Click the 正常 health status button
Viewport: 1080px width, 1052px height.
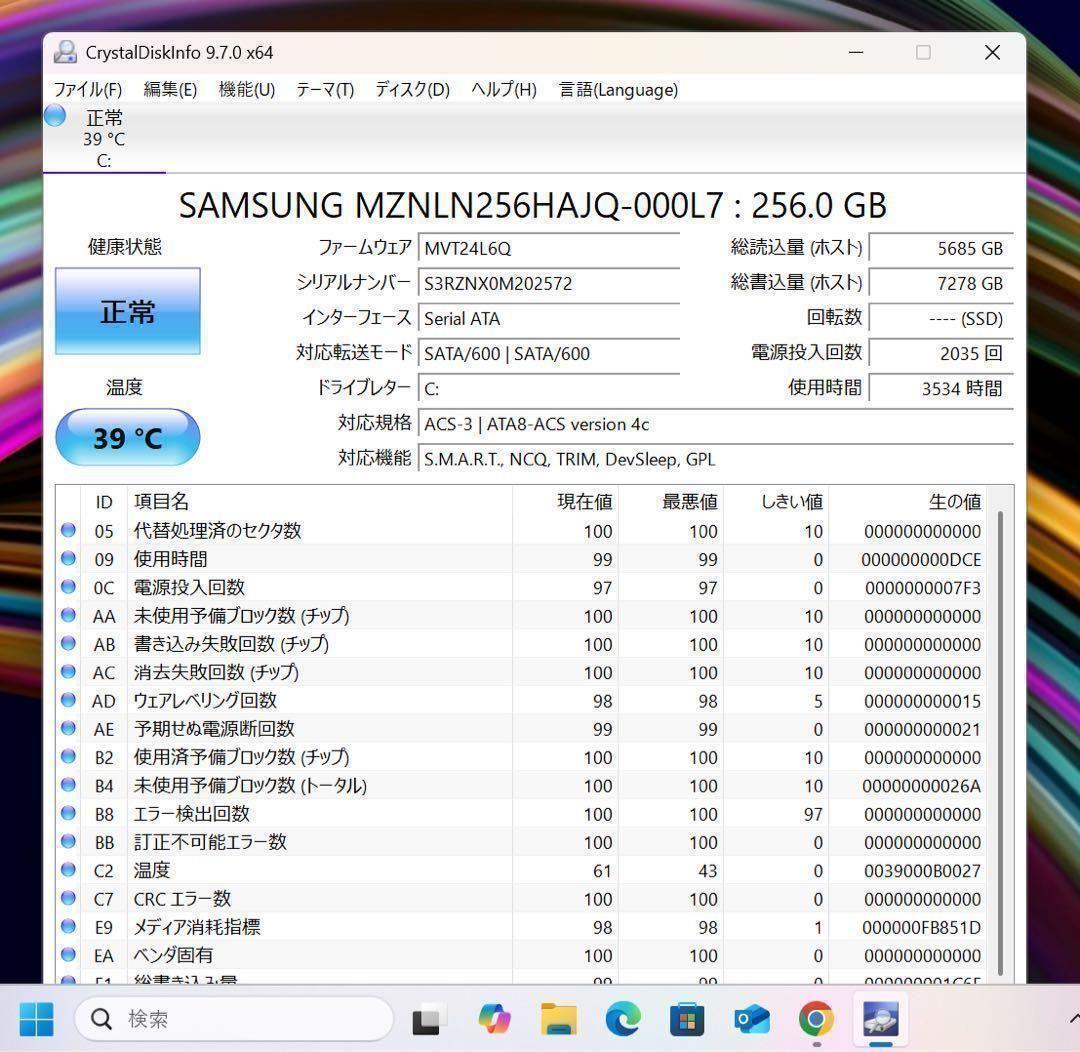point(127,311)
